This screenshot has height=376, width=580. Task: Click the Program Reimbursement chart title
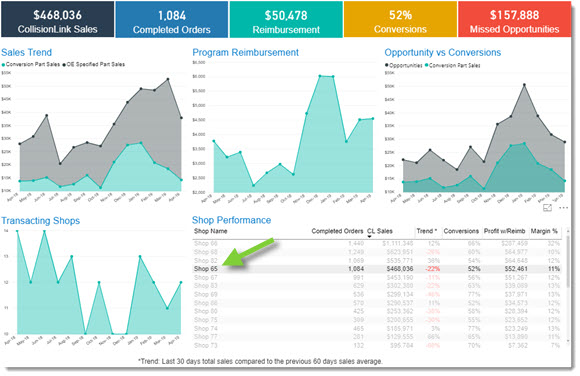[245, 53]
